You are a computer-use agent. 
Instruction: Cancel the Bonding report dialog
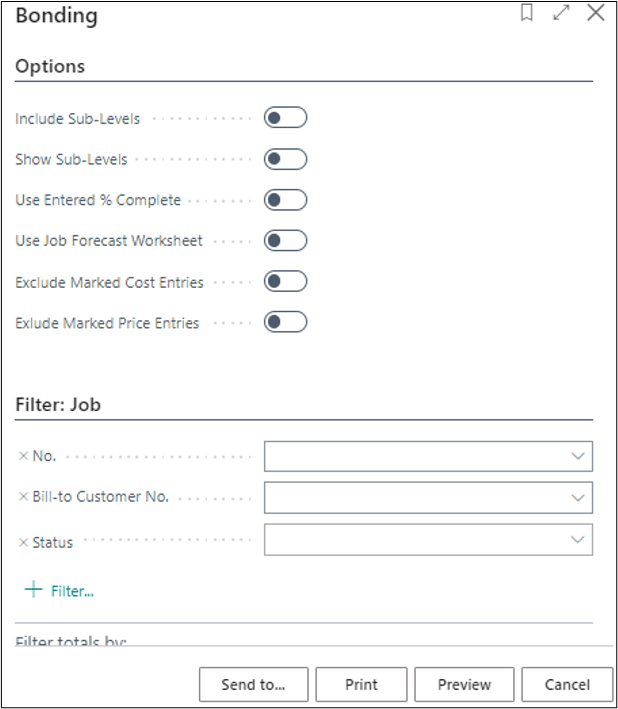pos(567,685)
